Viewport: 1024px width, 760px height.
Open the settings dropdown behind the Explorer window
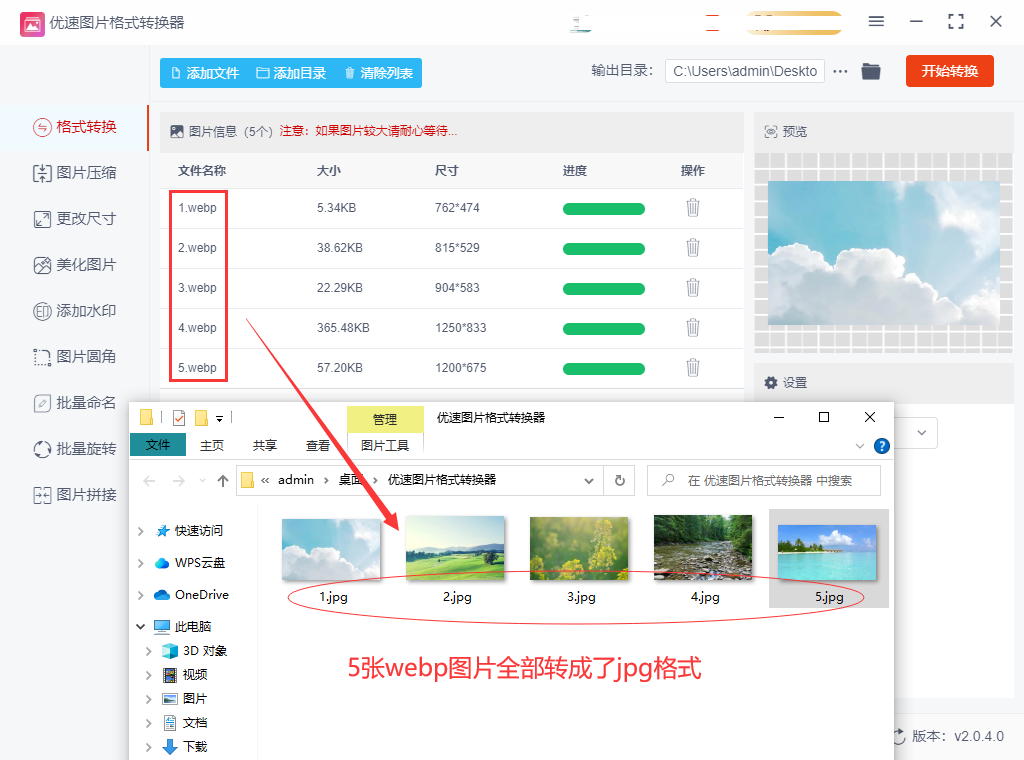point(921,433)
